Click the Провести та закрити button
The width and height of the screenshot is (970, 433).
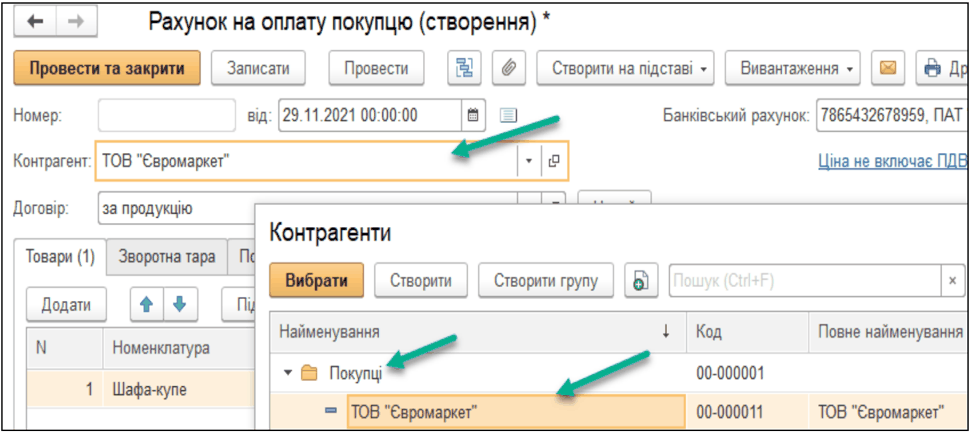click(x=107, y=69)
